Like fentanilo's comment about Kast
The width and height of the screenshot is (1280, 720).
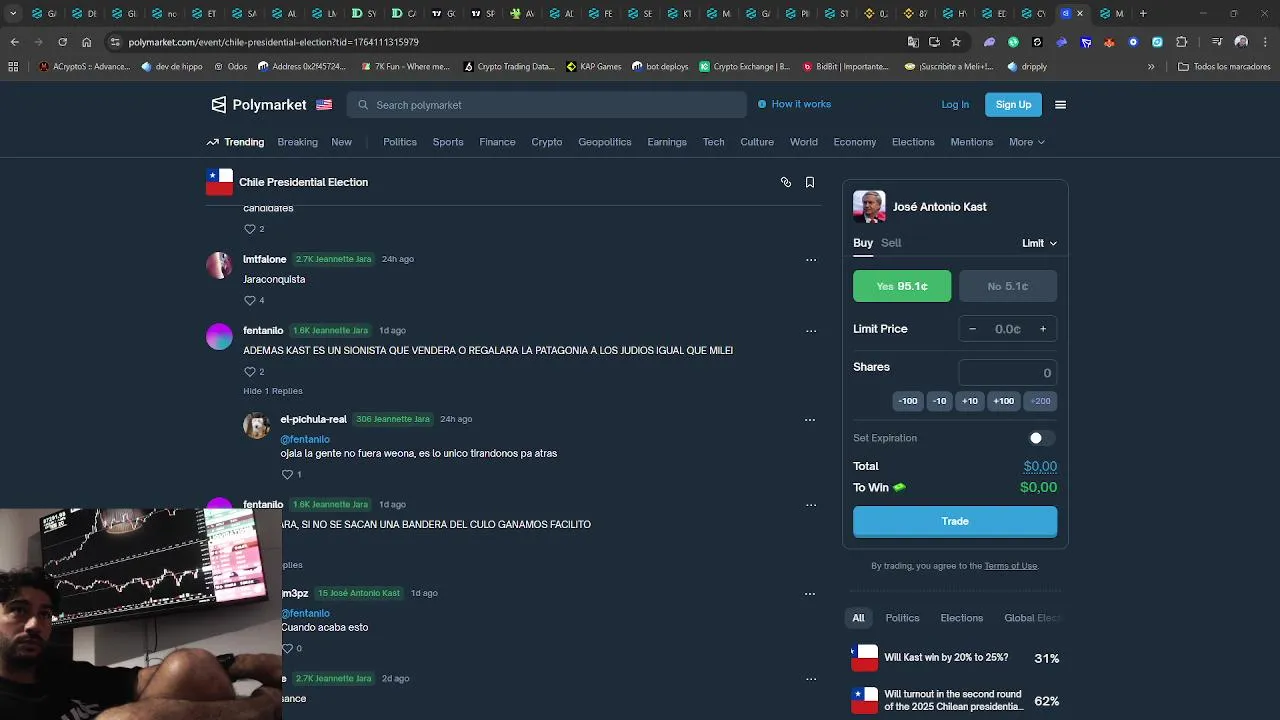click(x=250, y=371)
